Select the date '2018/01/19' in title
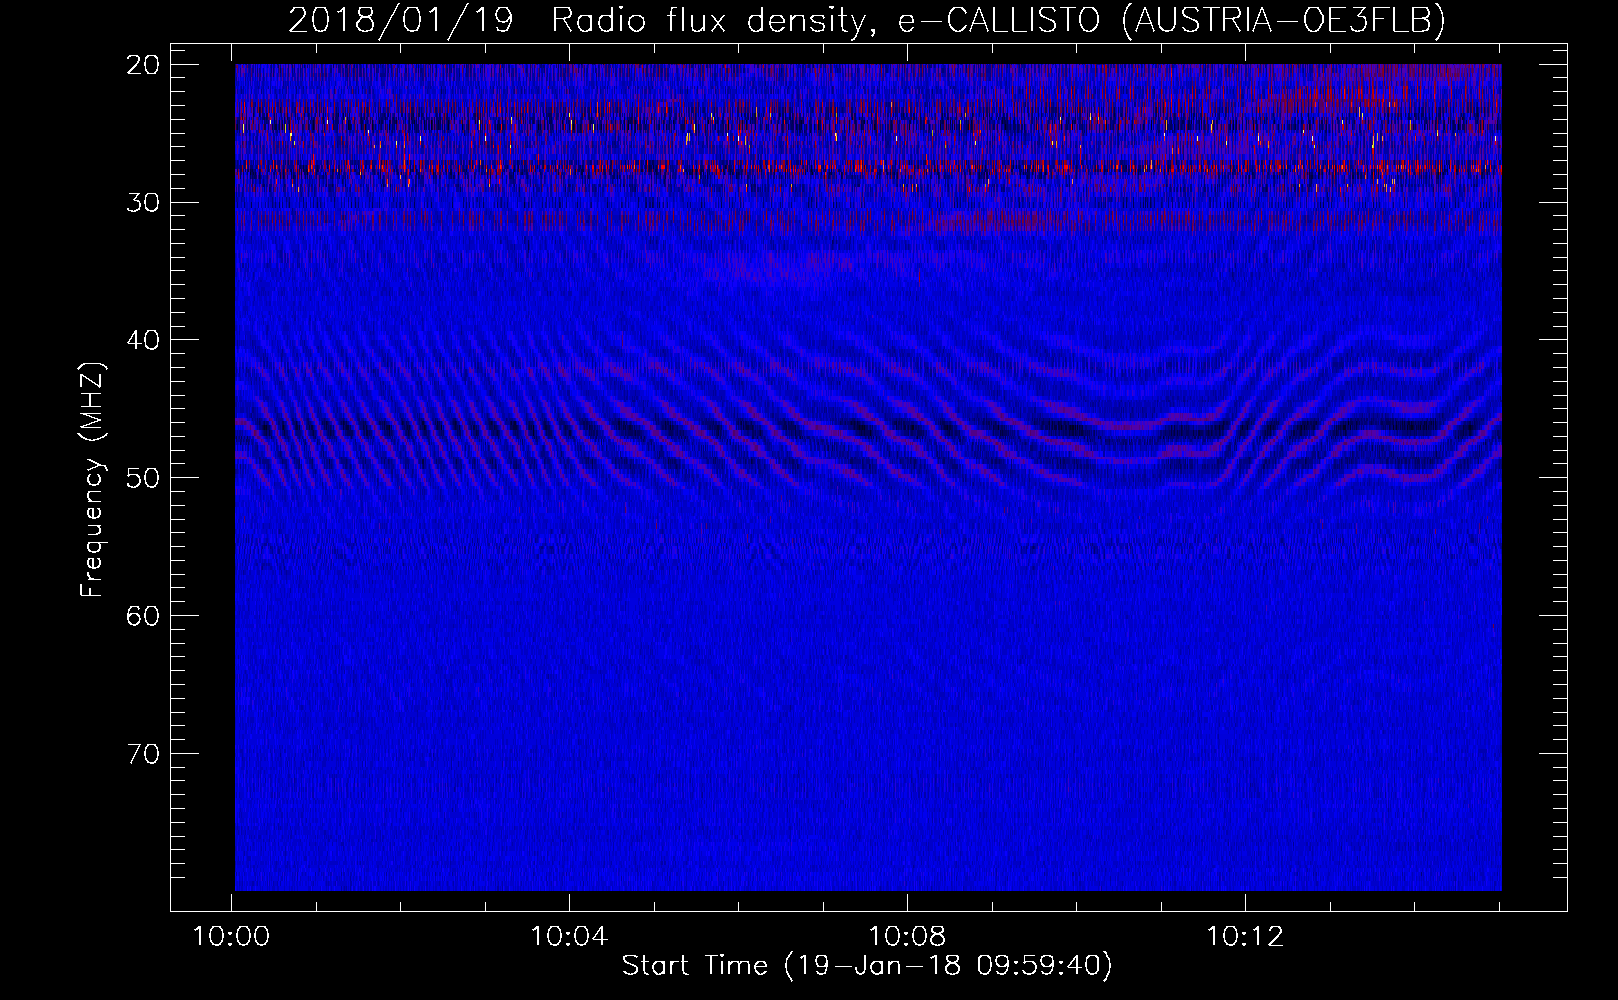1618x1000 pixels. [x=401, y=21]
